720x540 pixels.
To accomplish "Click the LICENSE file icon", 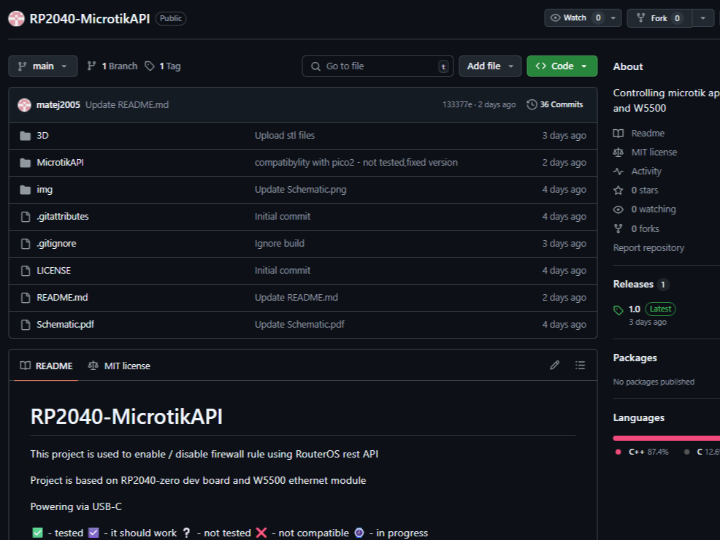I will click(x=26, y=271).
